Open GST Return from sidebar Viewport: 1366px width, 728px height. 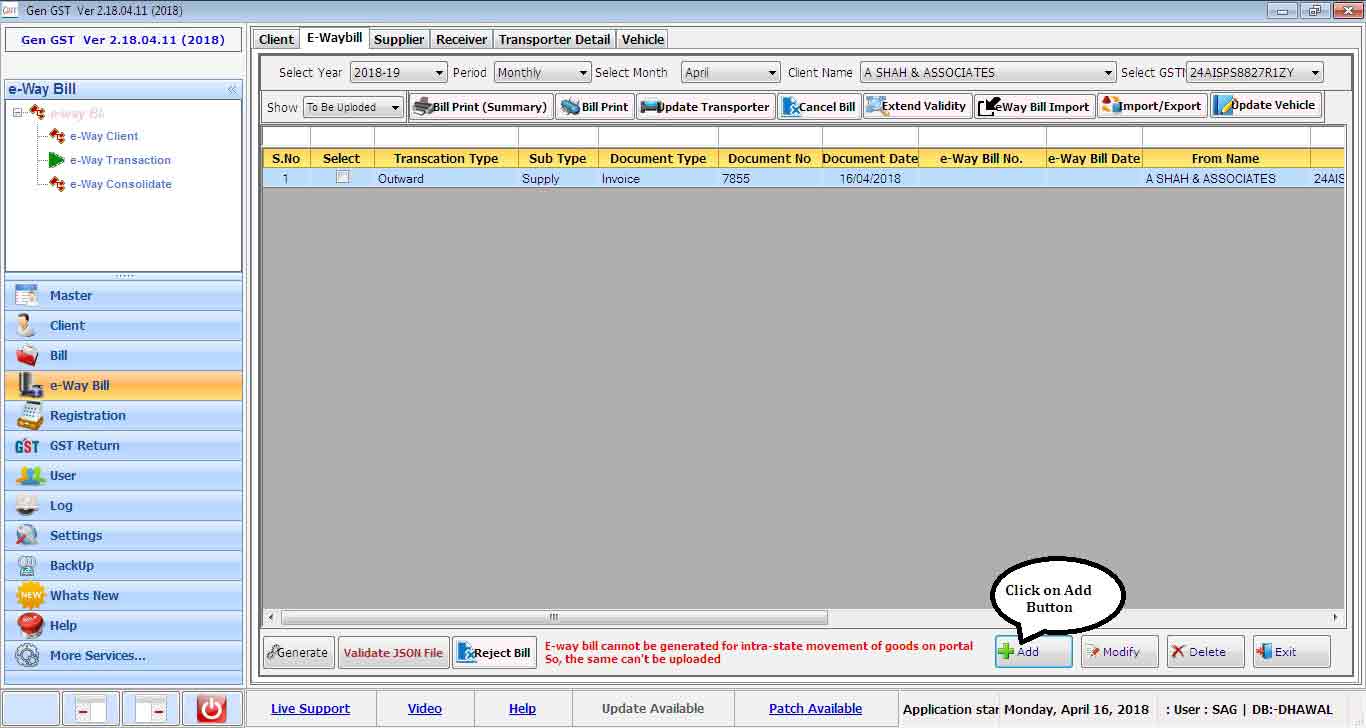click(84, 446)
